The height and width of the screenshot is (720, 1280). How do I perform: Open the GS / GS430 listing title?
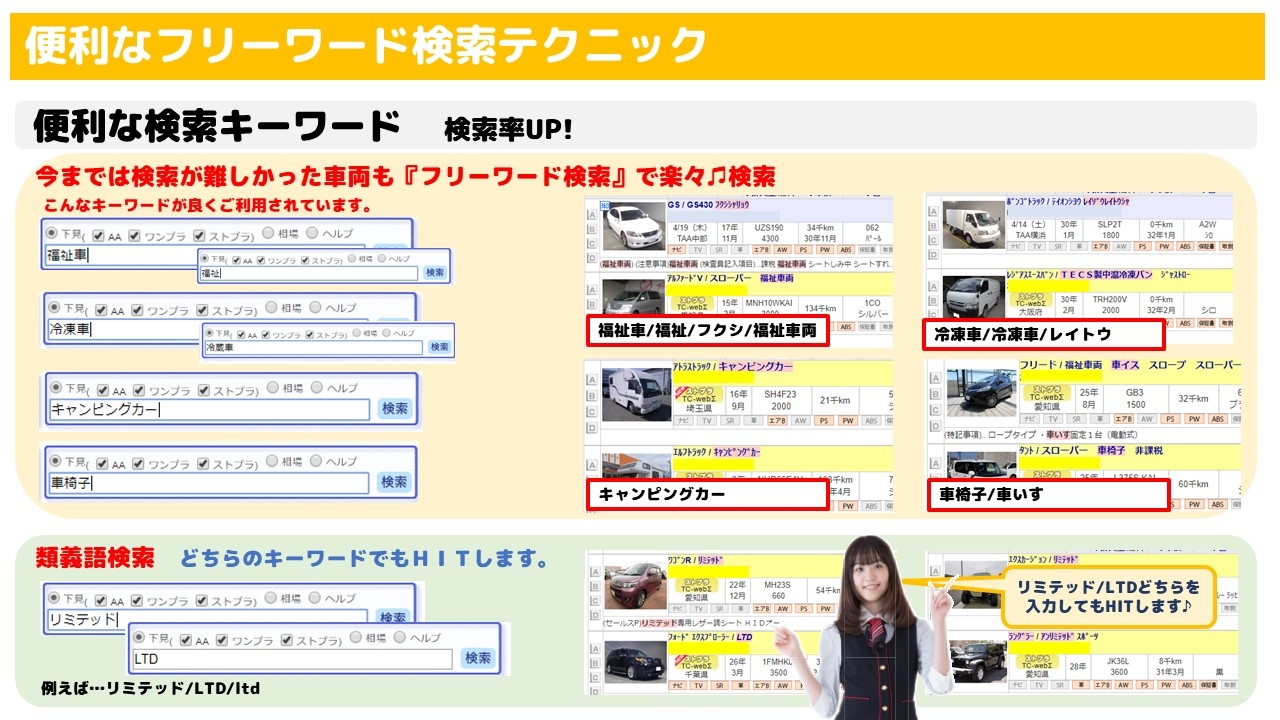pyautogui.click(x=709, y=206)
